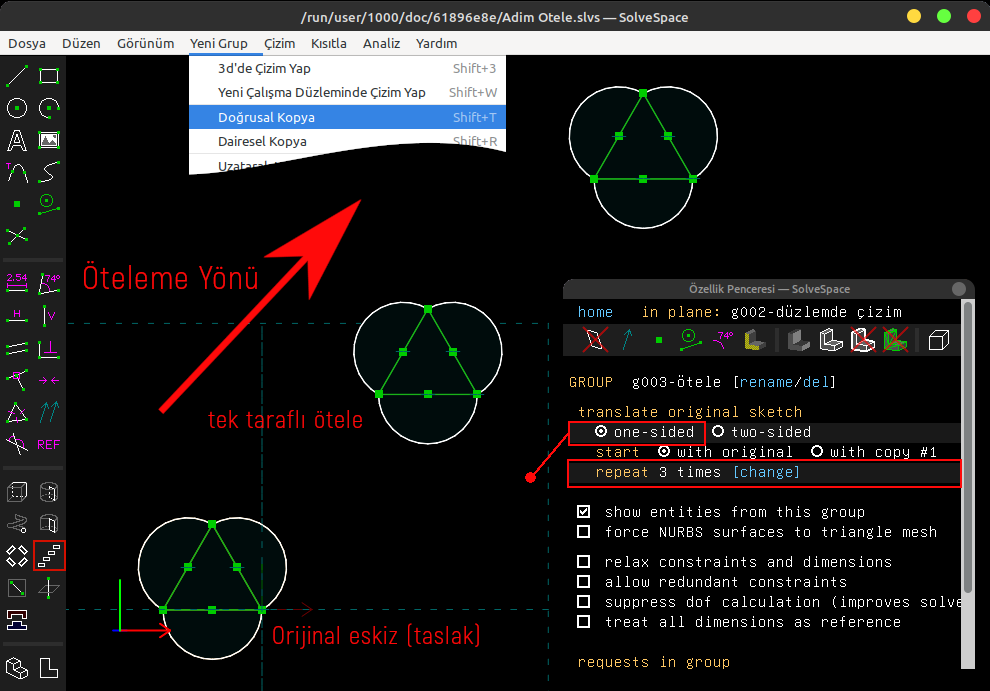Choose 3d'de Çizim Yap entry
The image size is (990, 691).
point(347,68)
